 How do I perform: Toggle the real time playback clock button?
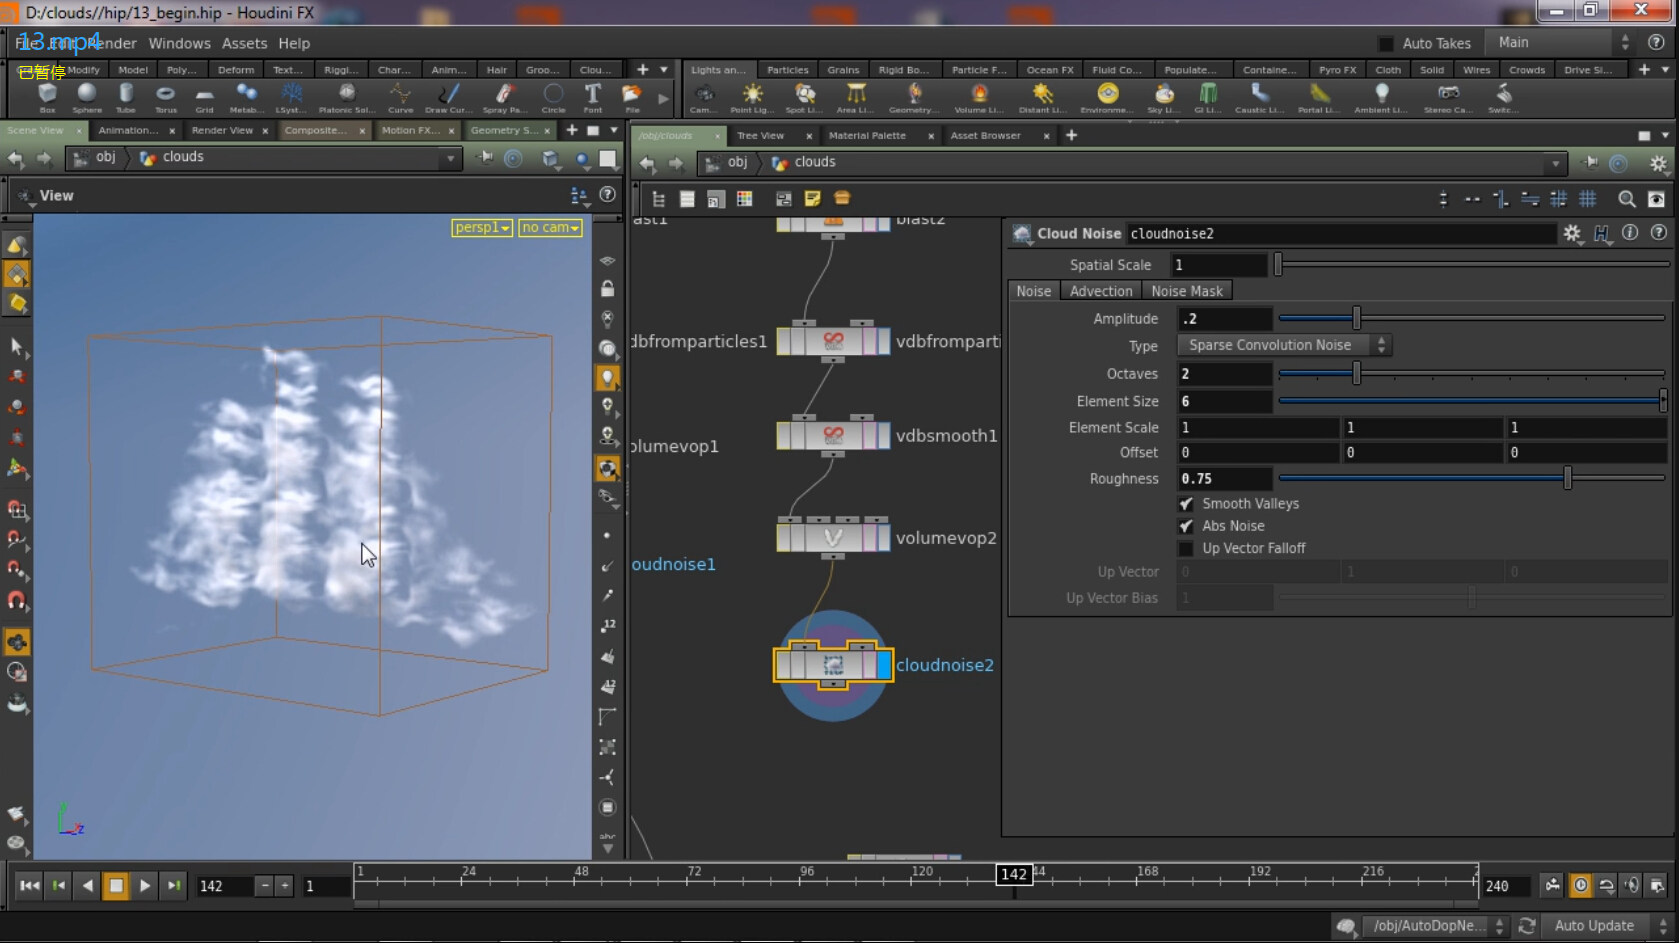1580,885
